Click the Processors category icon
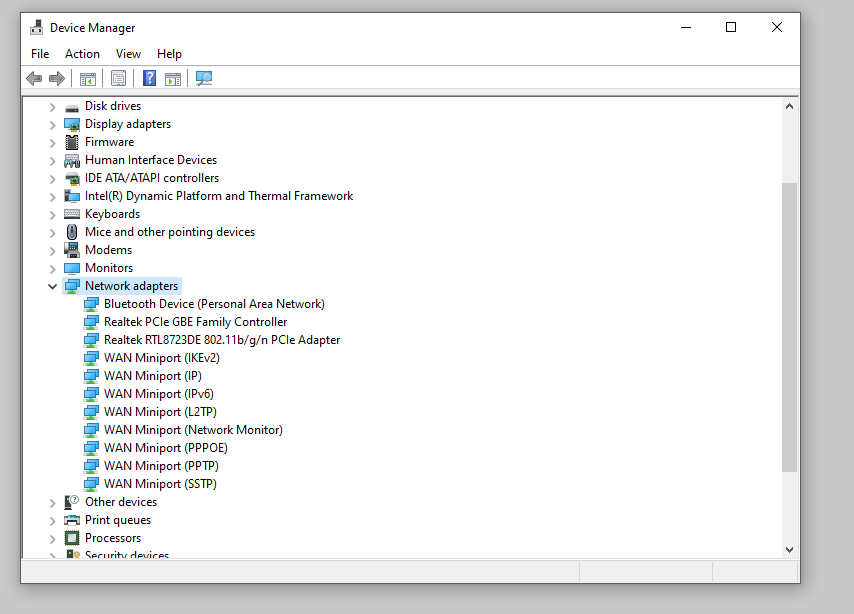854x614 pixels. 72,538
